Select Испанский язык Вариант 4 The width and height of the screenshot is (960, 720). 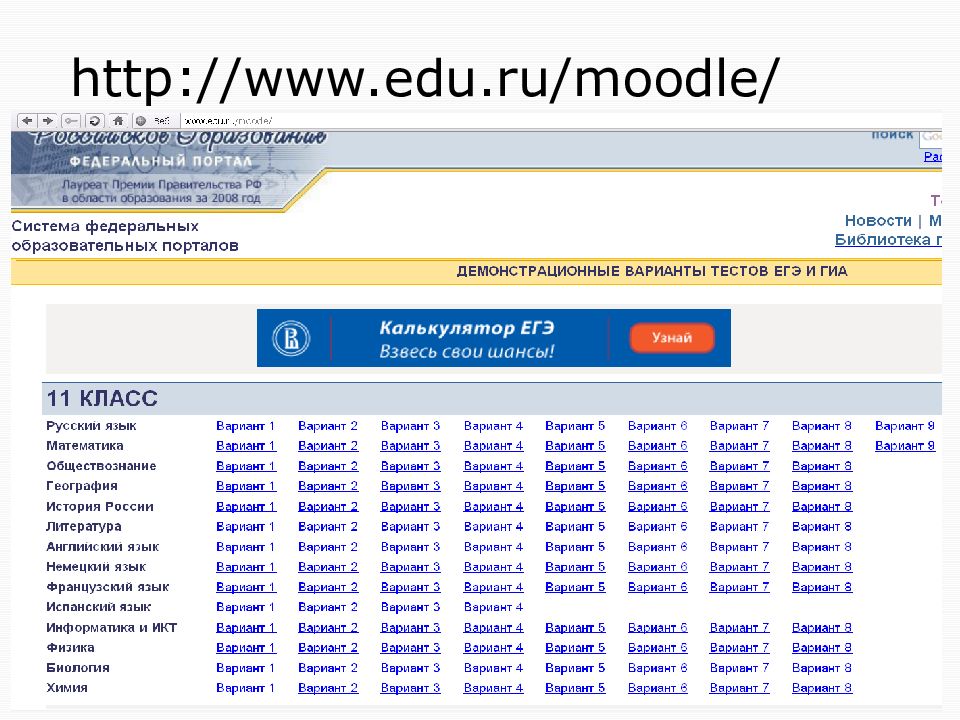click(493, 607)
